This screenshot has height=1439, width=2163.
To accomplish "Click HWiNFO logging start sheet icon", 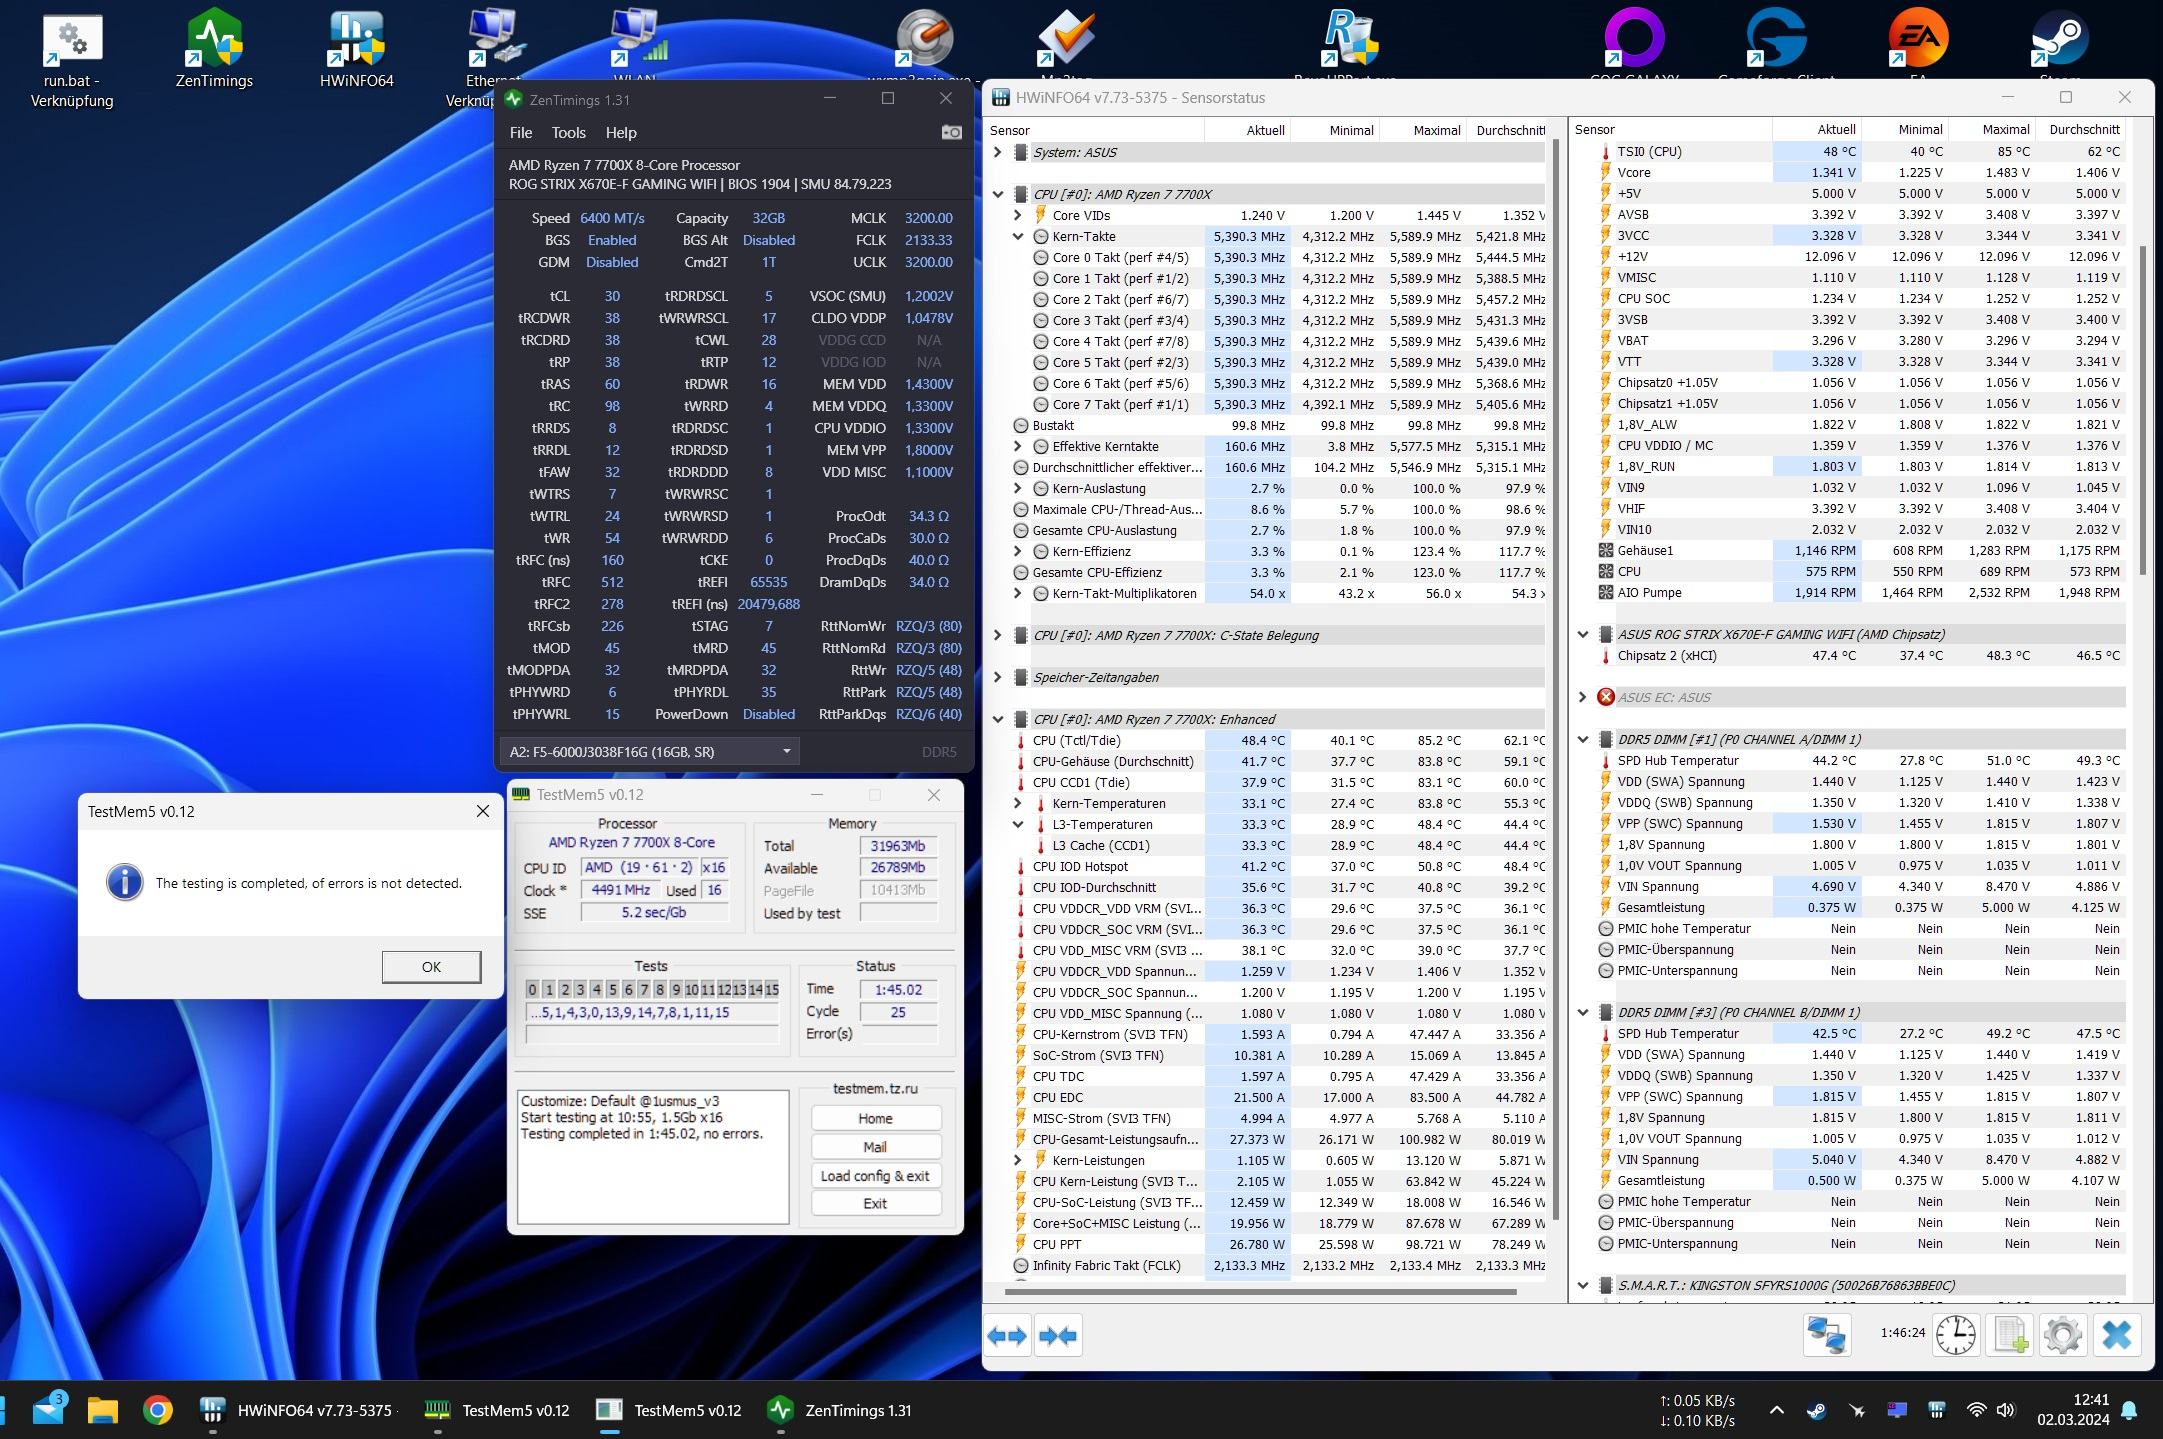I will tap(2010, 1335).
